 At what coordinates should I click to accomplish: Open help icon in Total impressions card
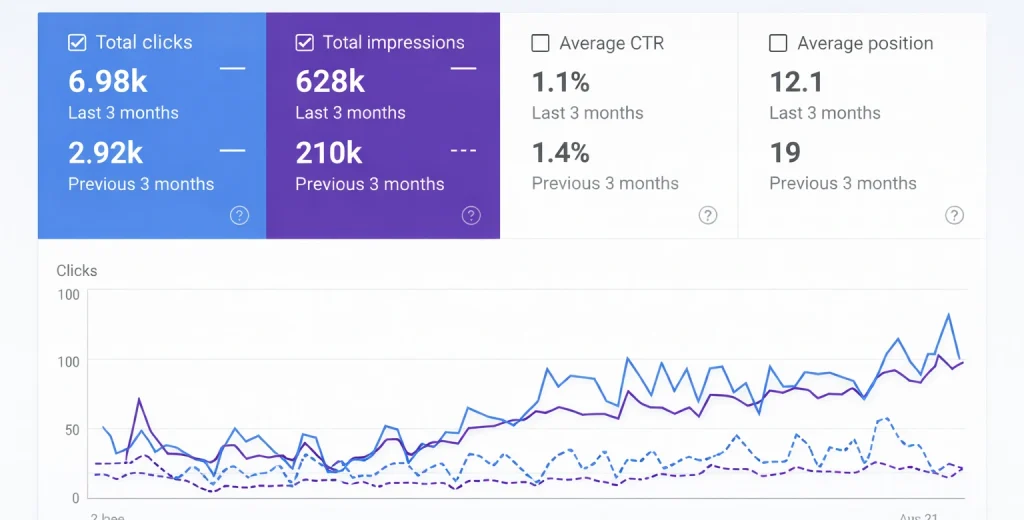coord(471,215)
